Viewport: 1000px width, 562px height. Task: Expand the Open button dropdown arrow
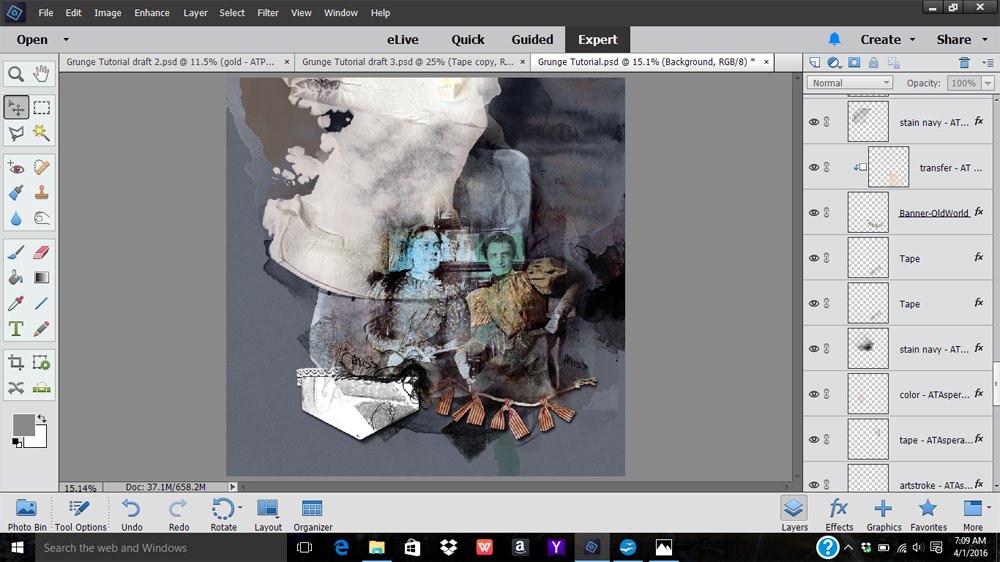66,40
